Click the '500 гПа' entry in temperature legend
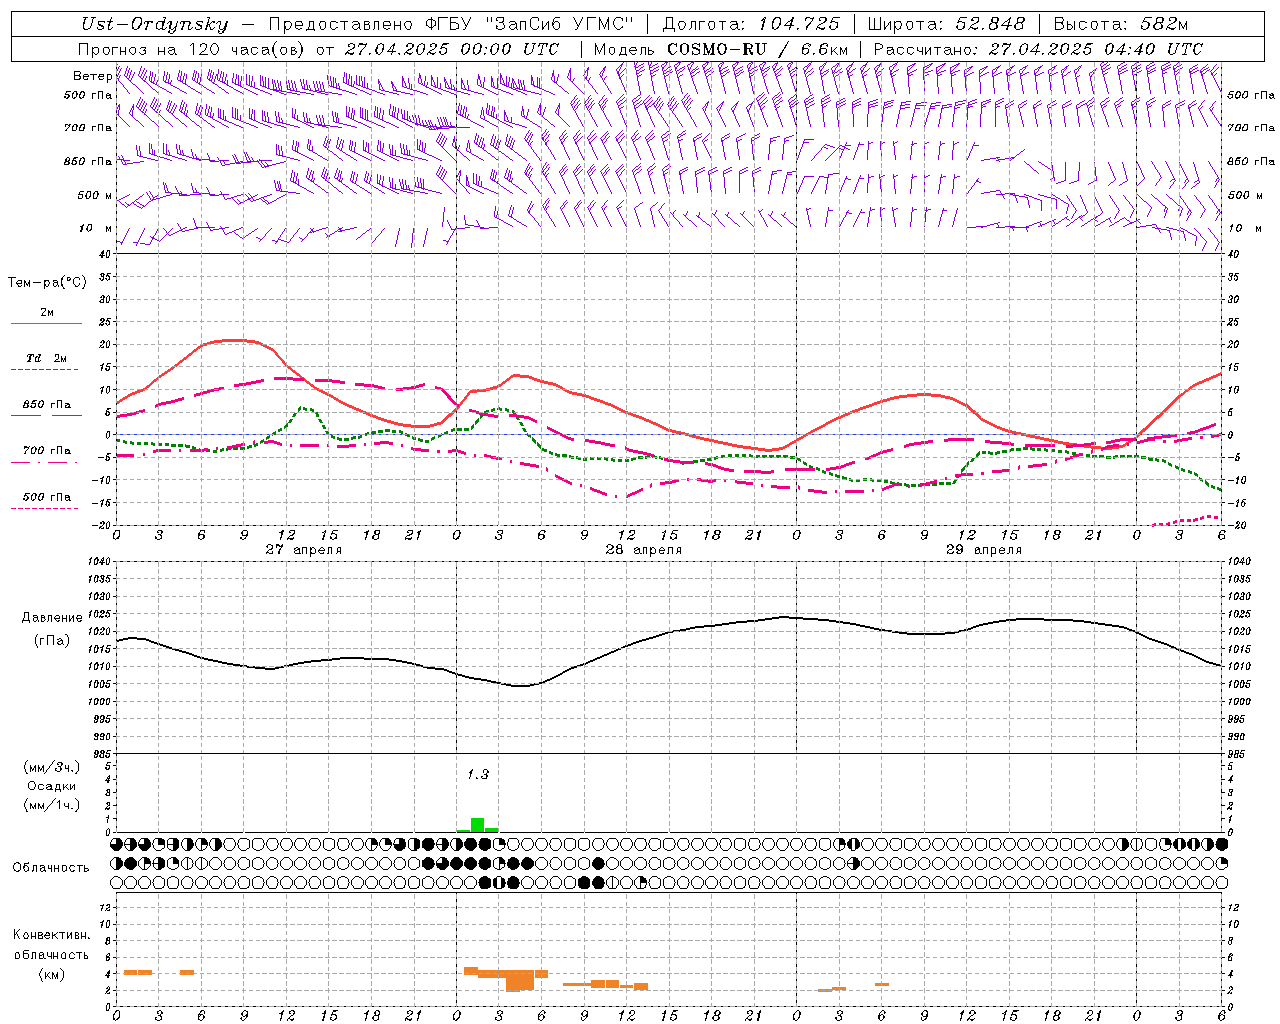 (x=47, y=497)
